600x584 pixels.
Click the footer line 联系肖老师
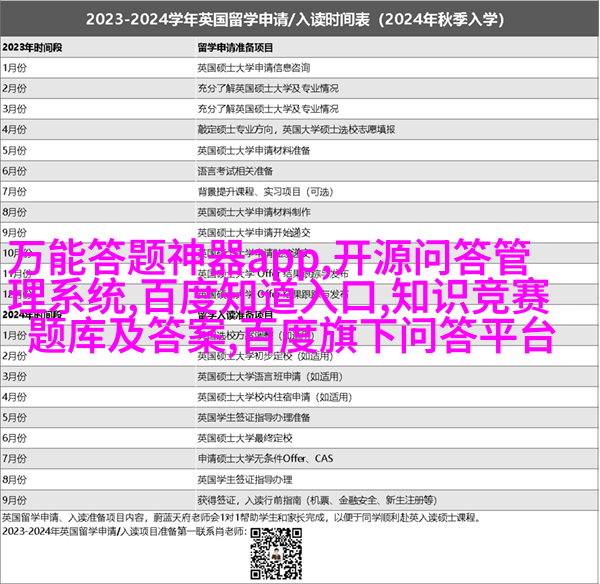pos(124,532)
